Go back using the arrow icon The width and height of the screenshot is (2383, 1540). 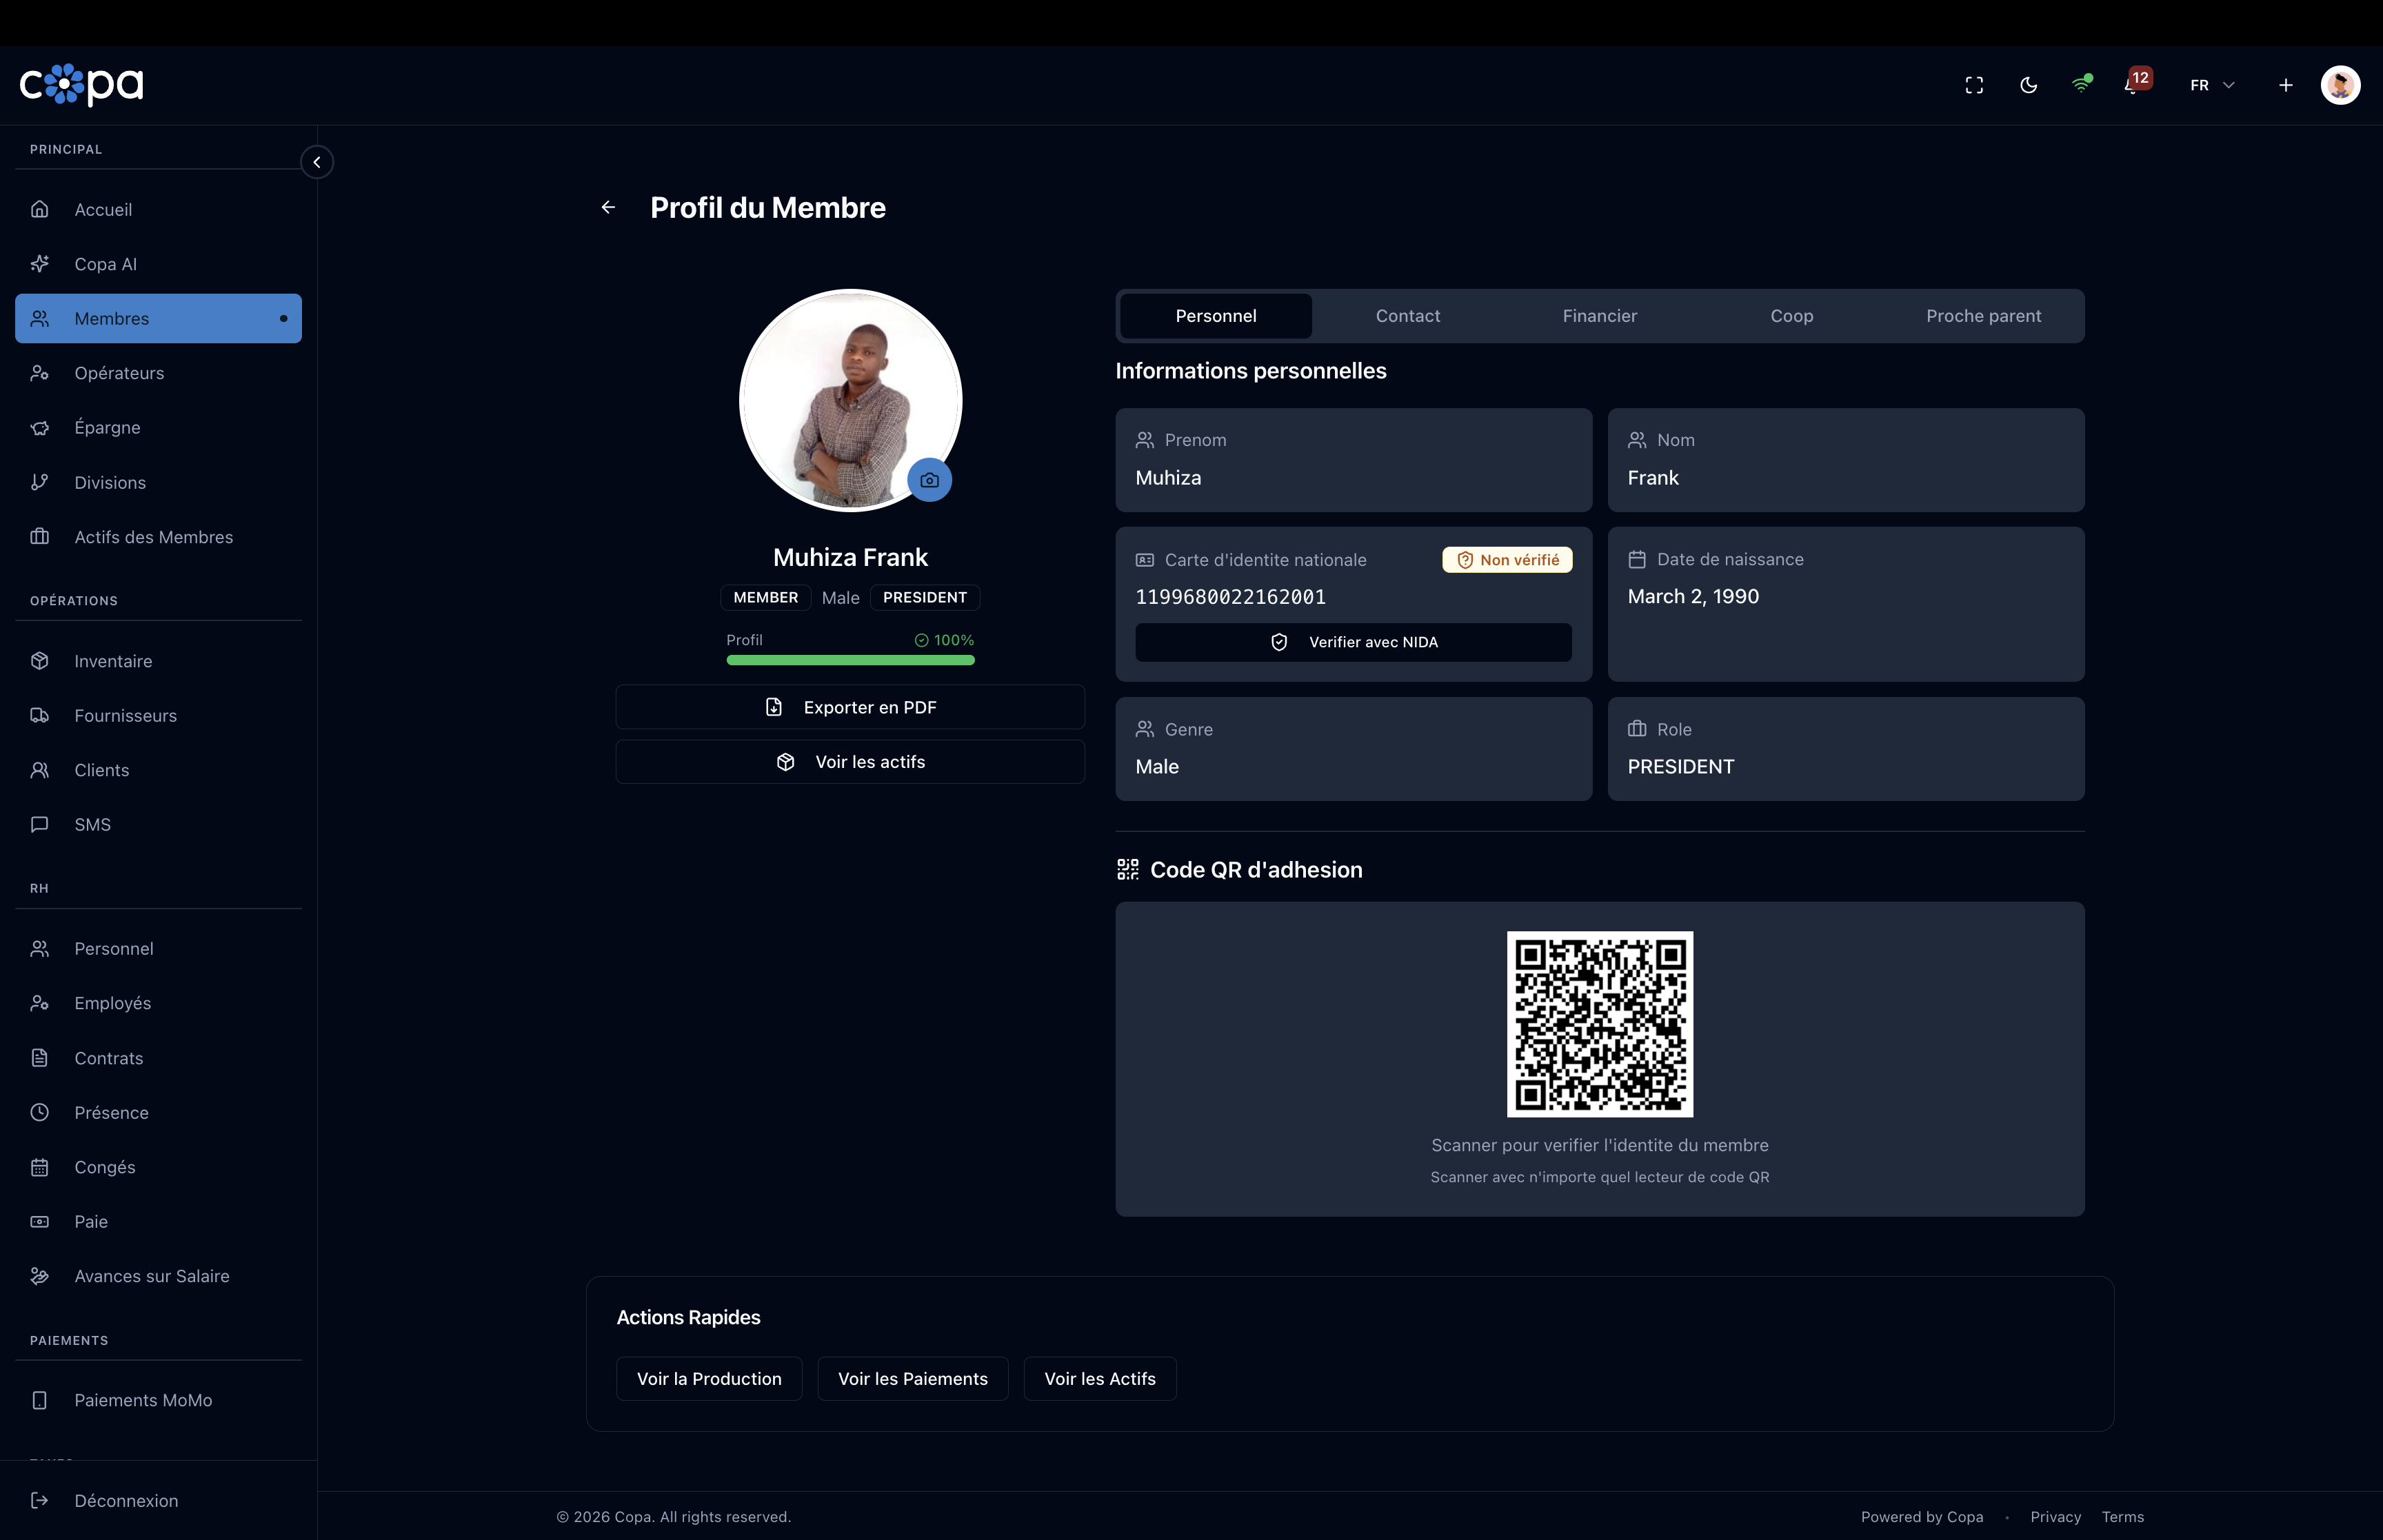(608, 207)
